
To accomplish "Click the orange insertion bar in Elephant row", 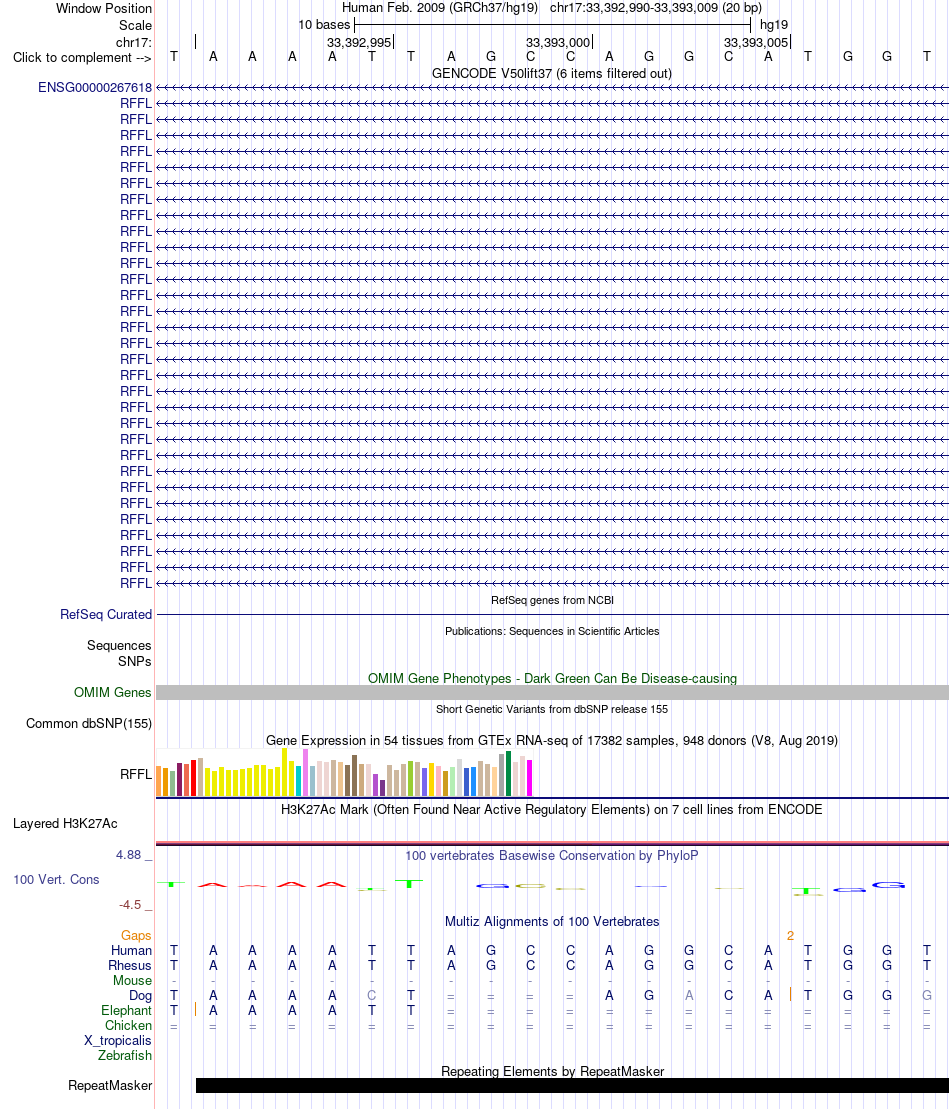I will [195, 1010].
